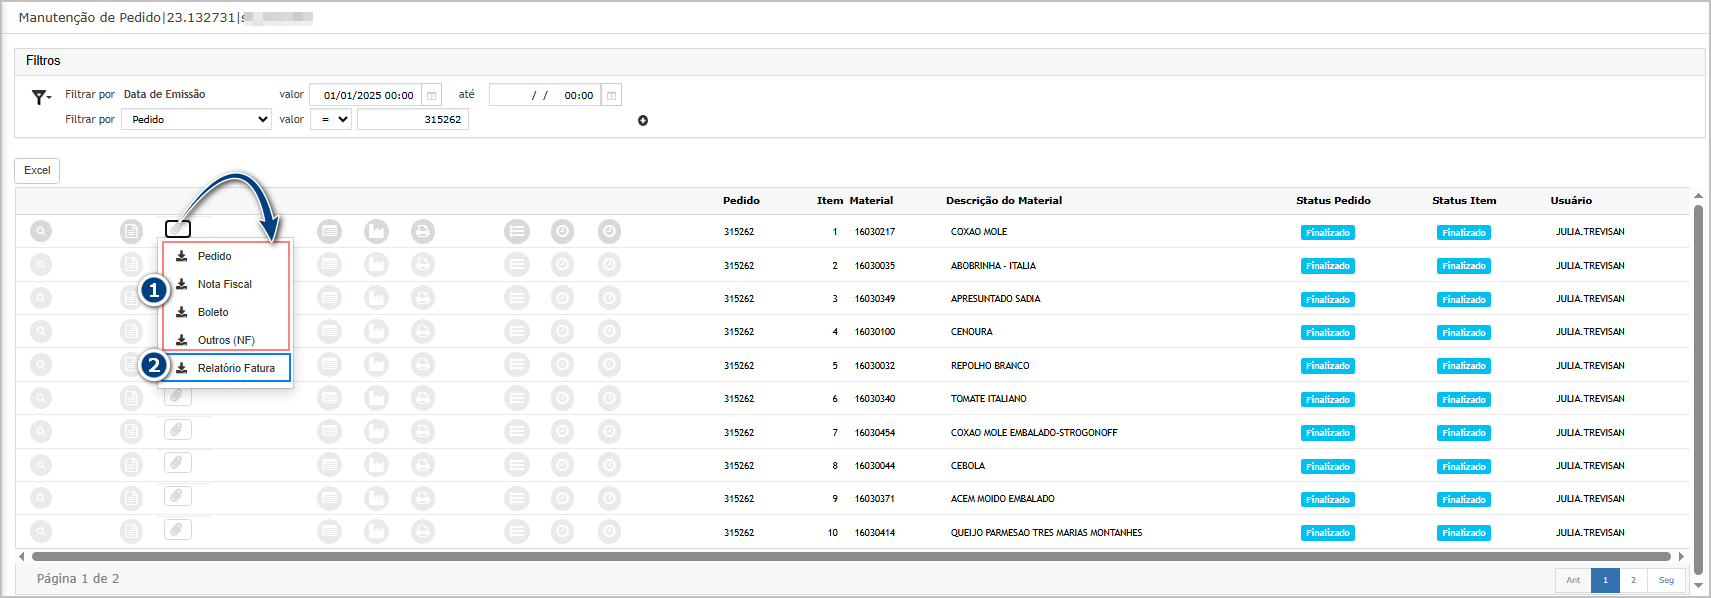1711x598 pixels.
Task: Click the Excel export button
Action: pos(37,171)
